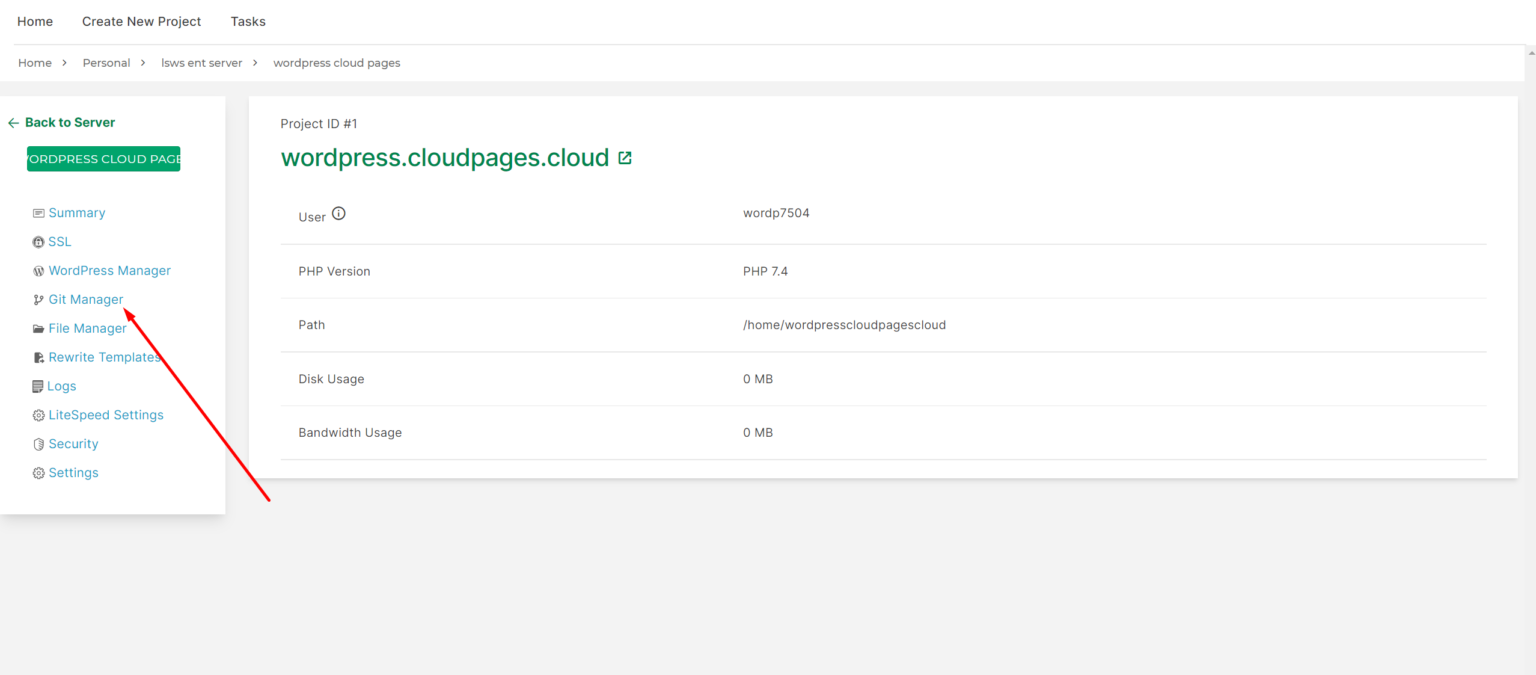
Task: Open the Logs icon in sidebar
Action: (x=37, y=386)
